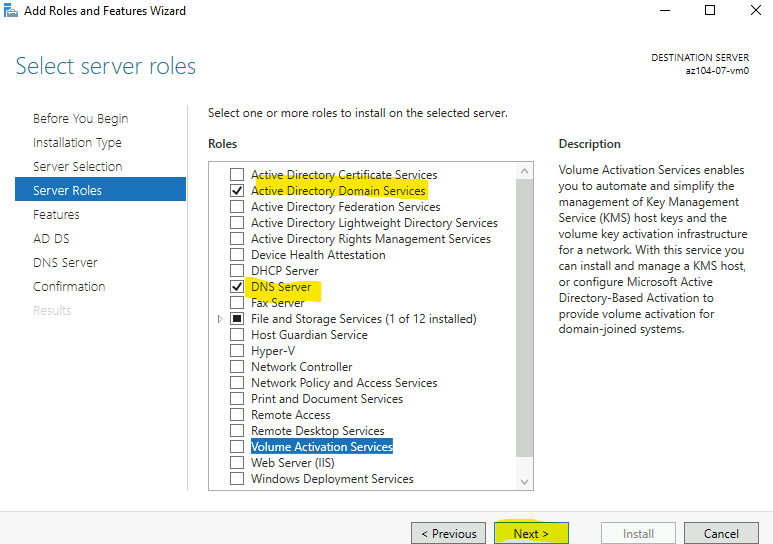Check Active Directory Federation Services
The height and width of the screenshot is (544, 773).
(237, 207)
